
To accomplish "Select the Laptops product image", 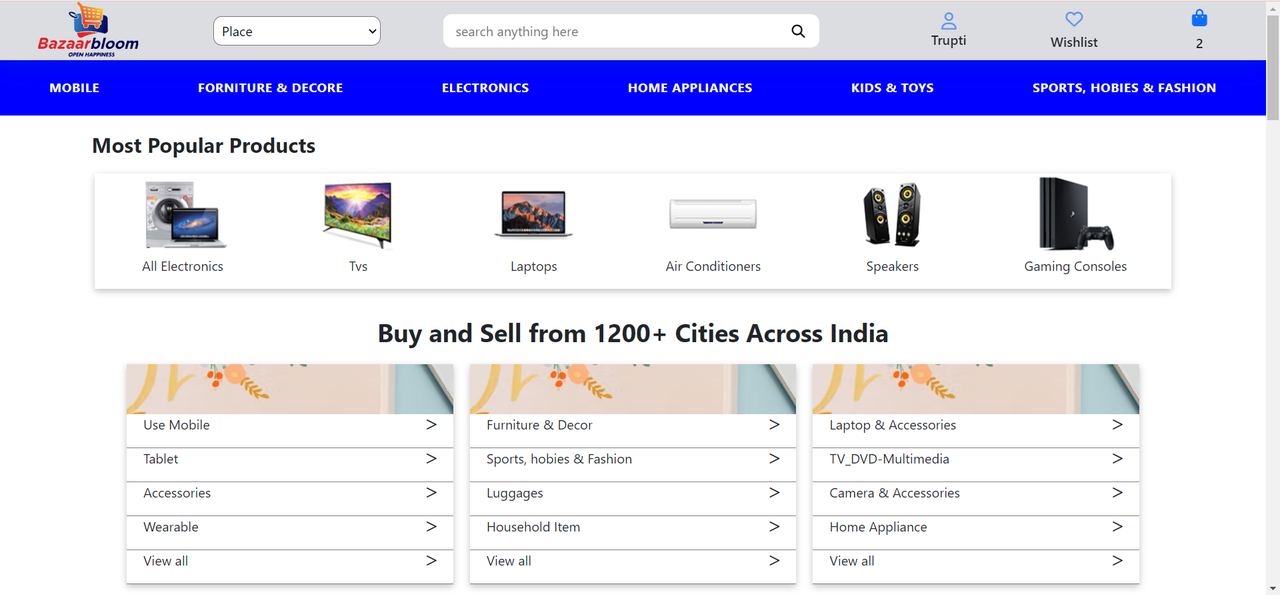I will pyautogui.click(x=534, y=214).
